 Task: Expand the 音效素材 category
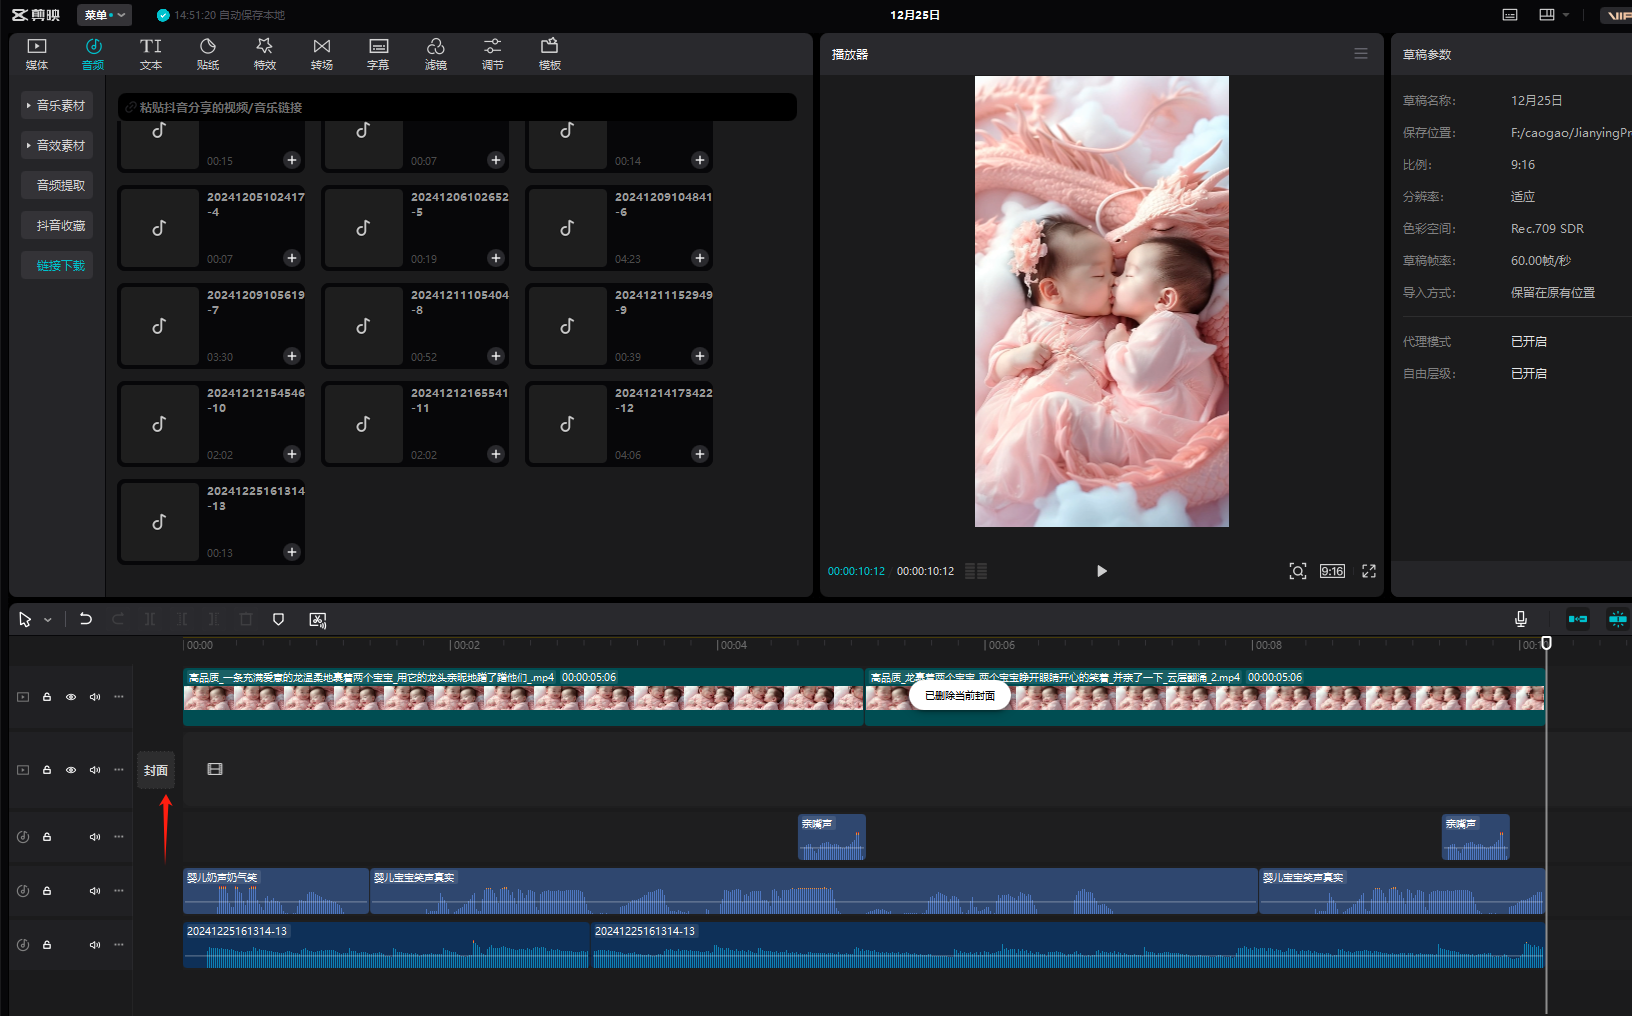click(x=57, y=145)
